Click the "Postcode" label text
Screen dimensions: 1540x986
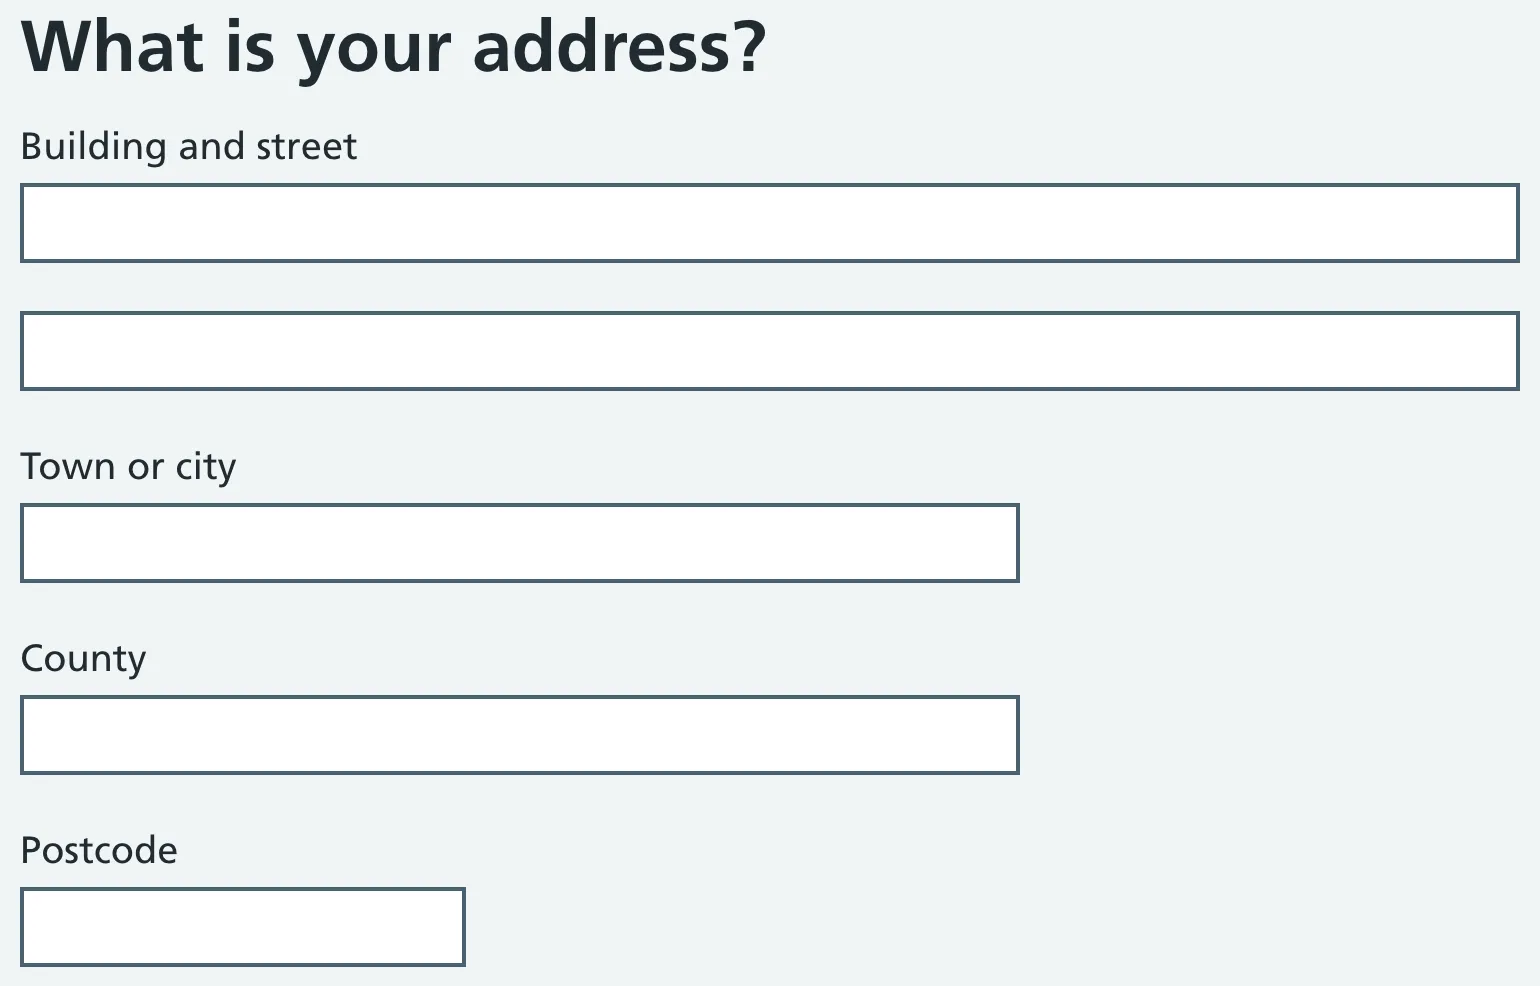point(99,850)
